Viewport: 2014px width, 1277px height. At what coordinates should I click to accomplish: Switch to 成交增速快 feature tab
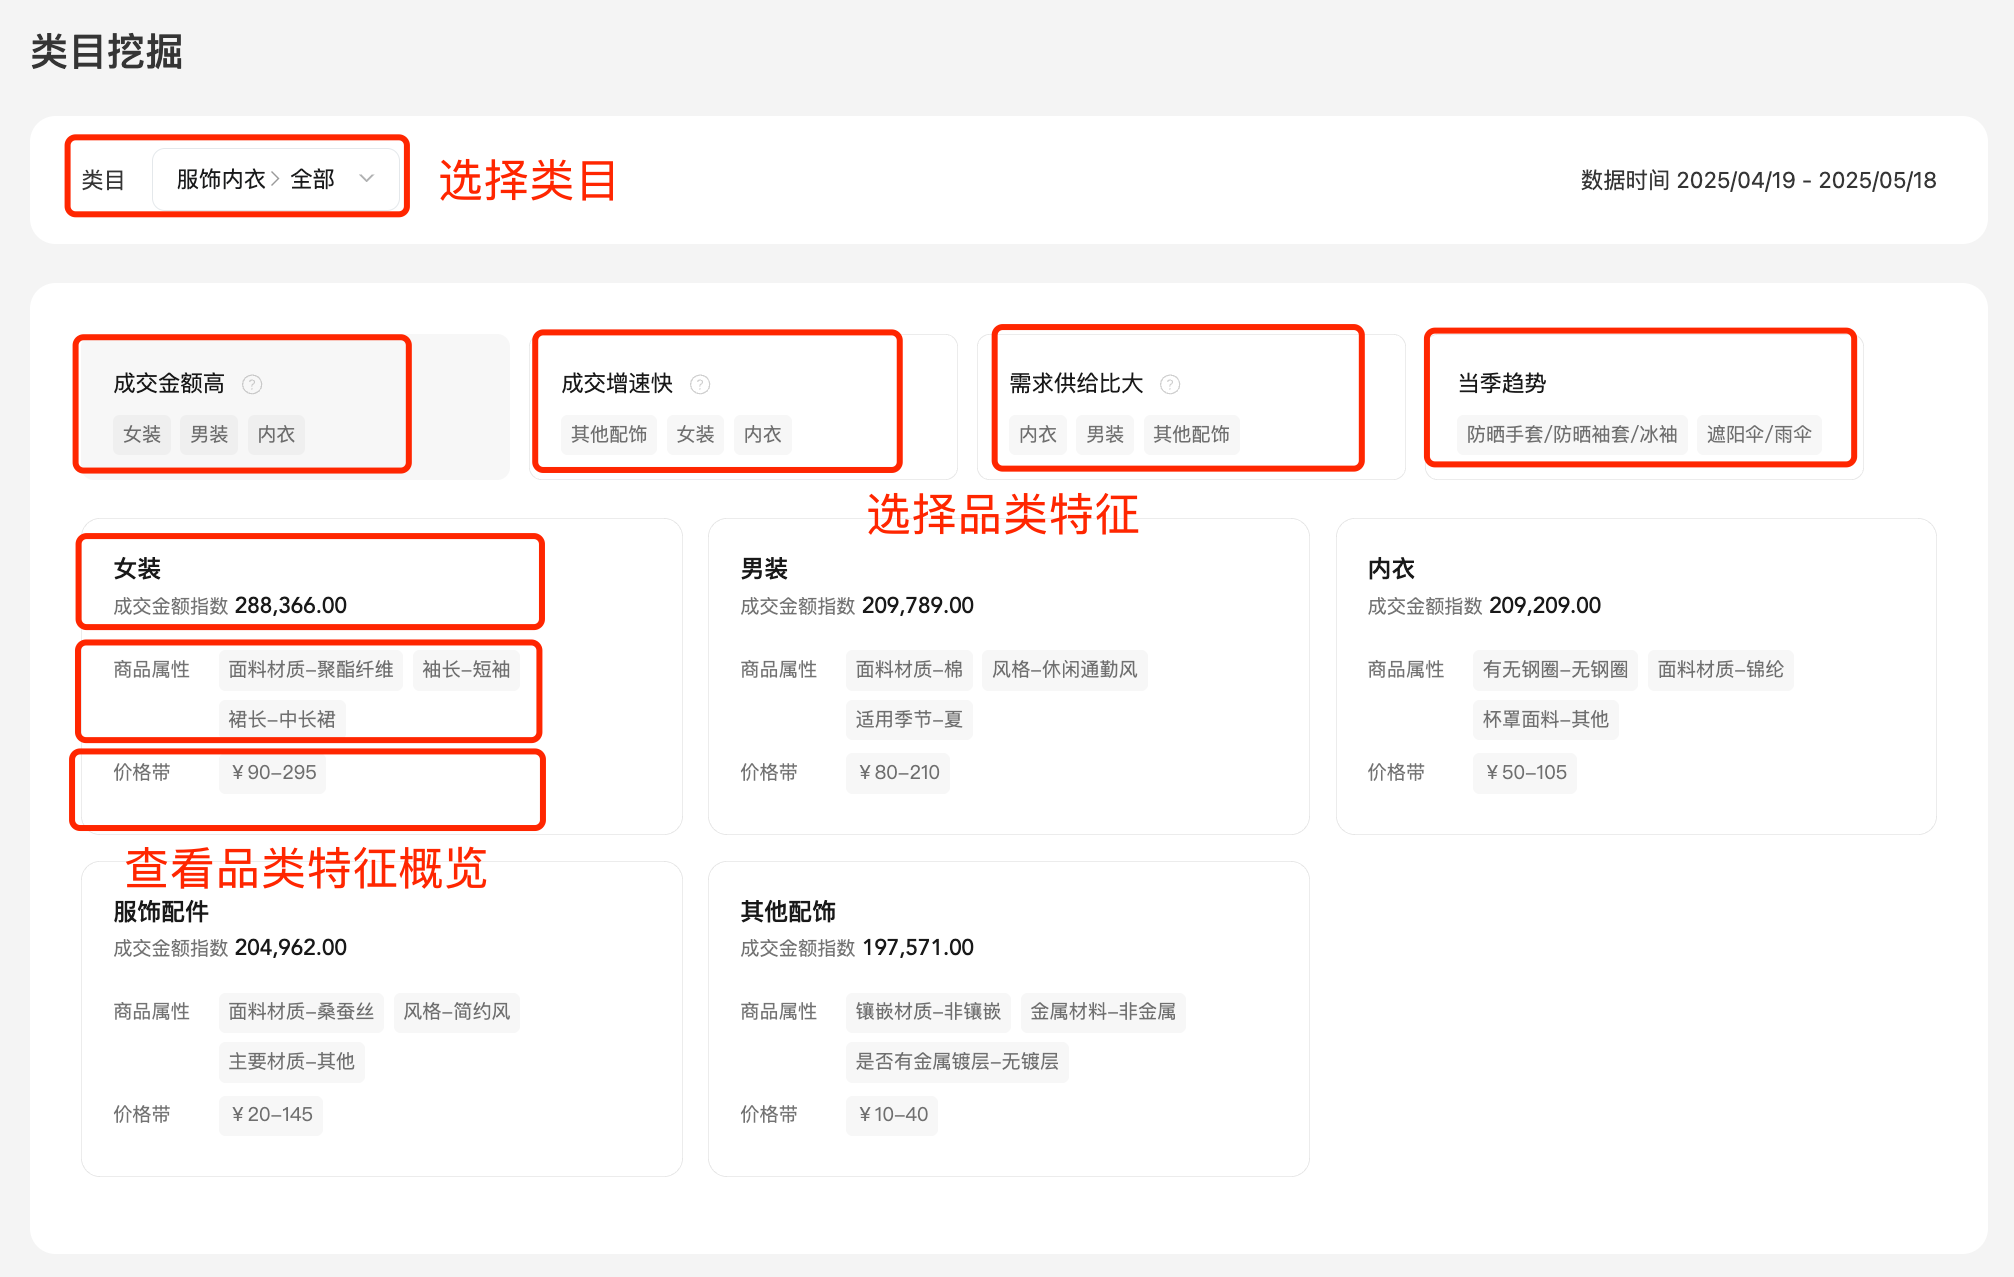tap(617, 383)
